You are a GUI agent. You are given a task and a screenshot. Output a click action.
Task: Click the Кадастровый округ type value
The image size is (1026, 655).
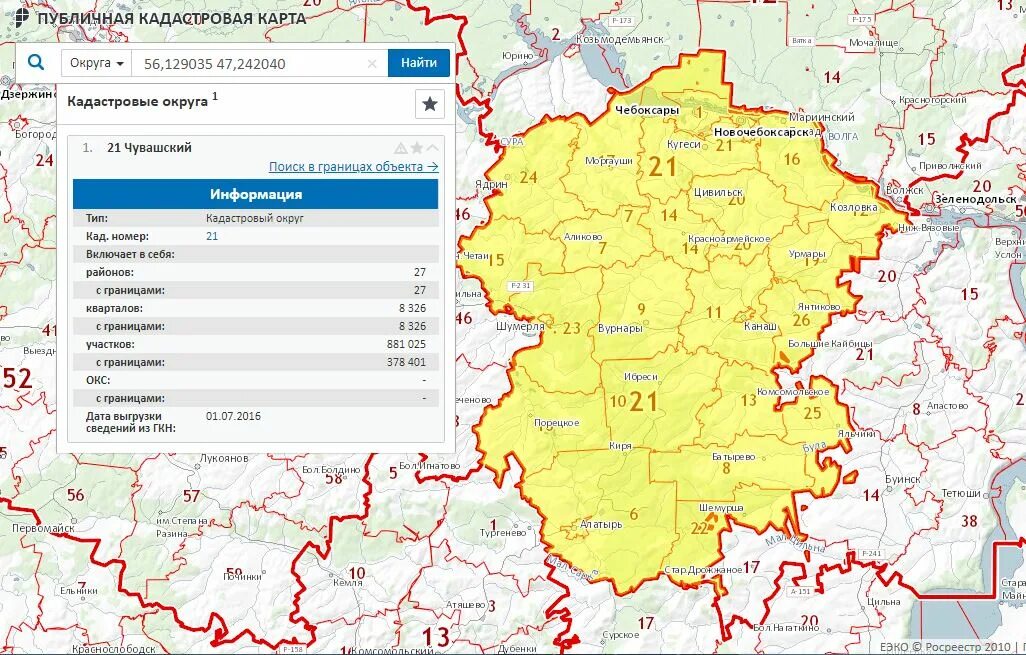(255, 219)
